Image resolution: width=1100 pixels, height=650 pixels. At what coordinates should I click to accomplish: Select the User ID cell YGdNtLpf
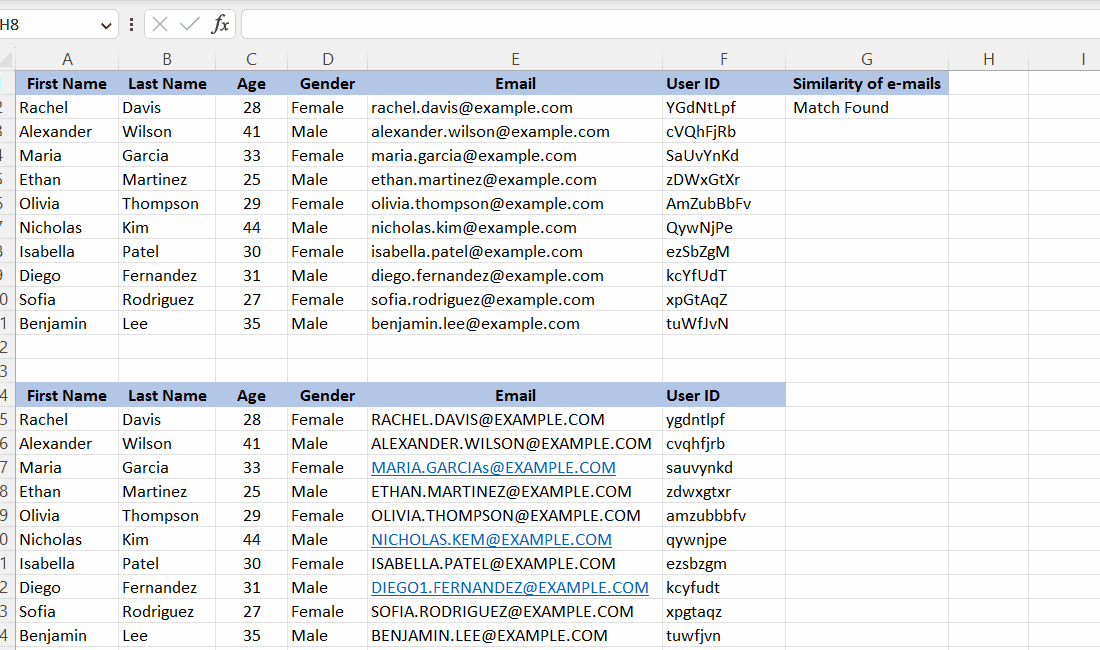(723, 107)
